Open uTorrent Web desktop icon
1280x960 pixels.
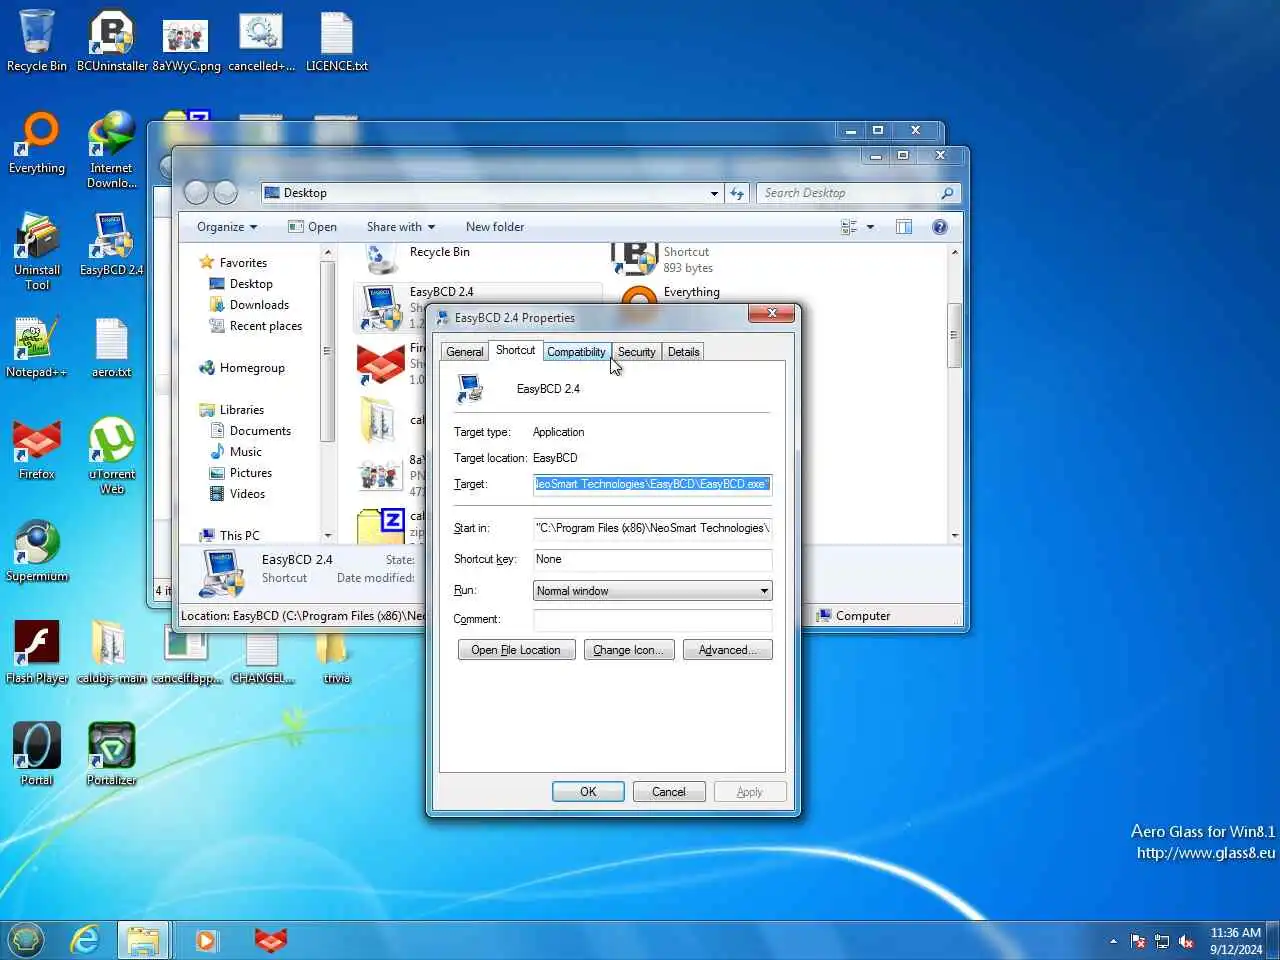tap(112, 455)
